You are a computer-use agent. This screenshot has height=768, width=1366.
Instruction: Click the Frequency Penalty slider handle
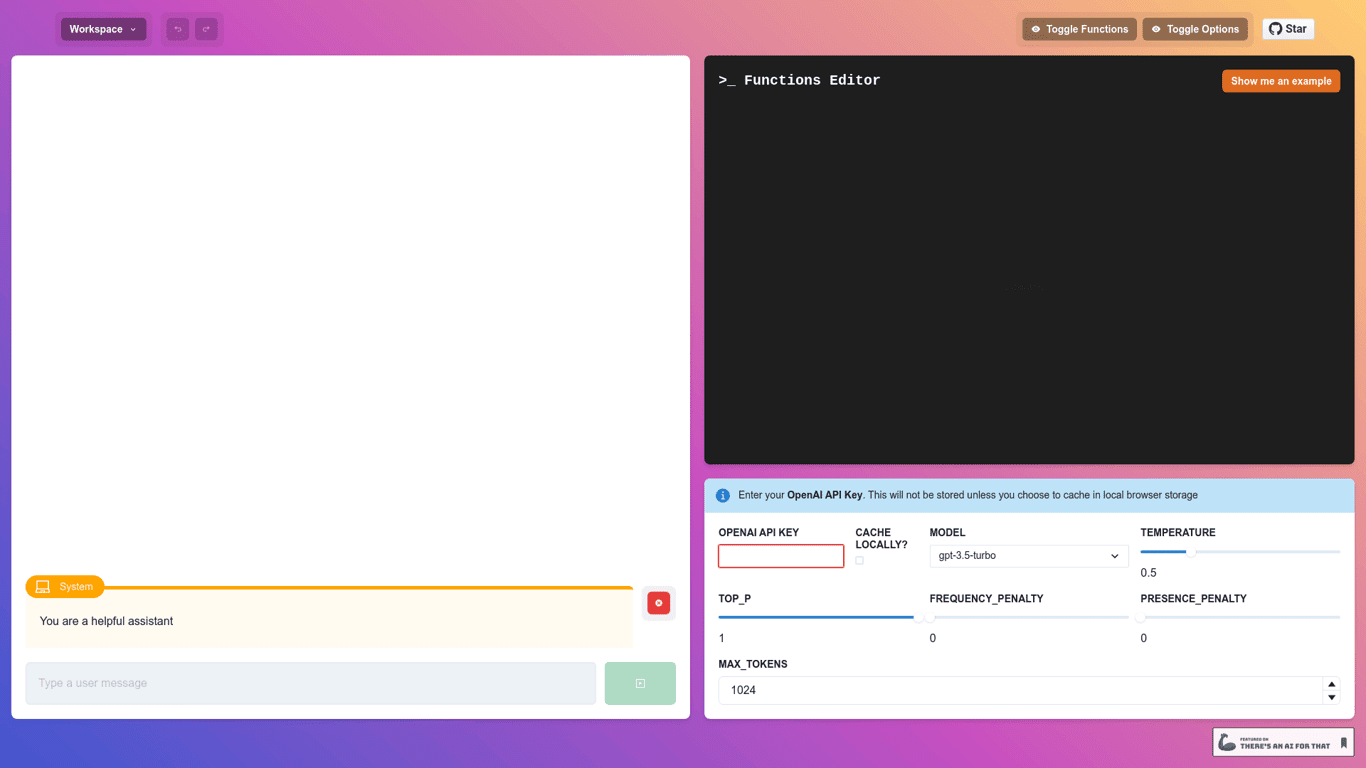pyautogui.click(x=930, y=617)
